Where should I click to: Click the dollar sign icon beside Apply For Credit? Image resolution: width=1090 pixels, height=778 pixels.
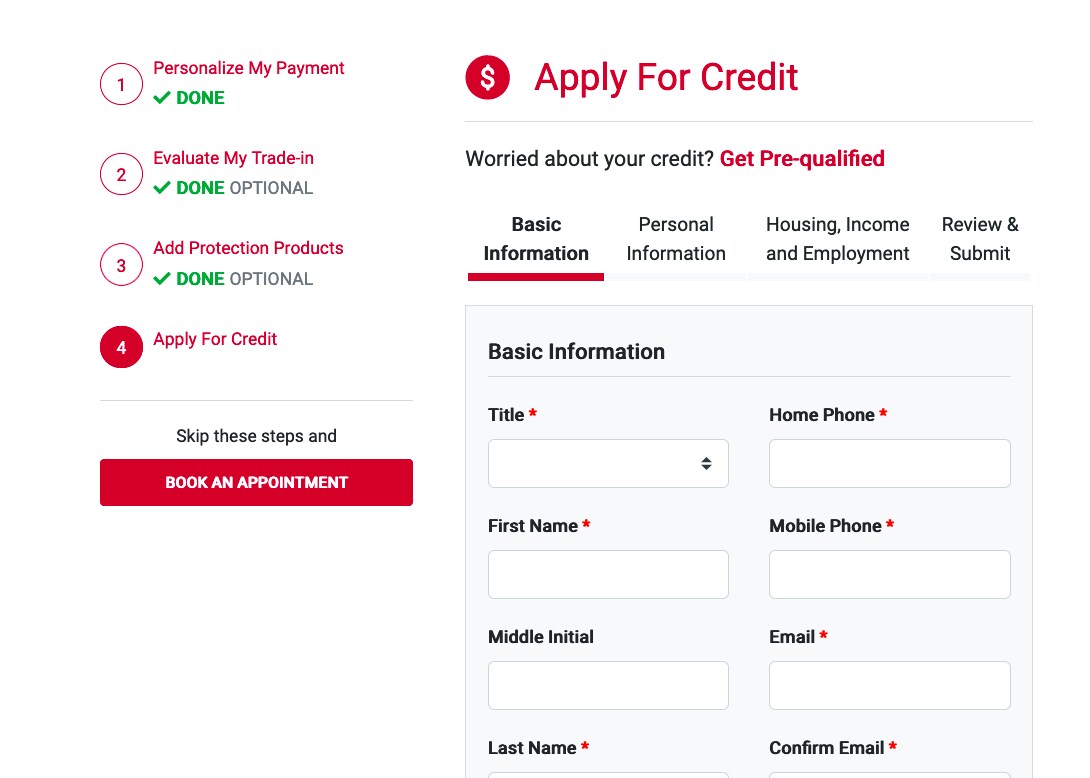pyautogui.click(x=487, y=77)
